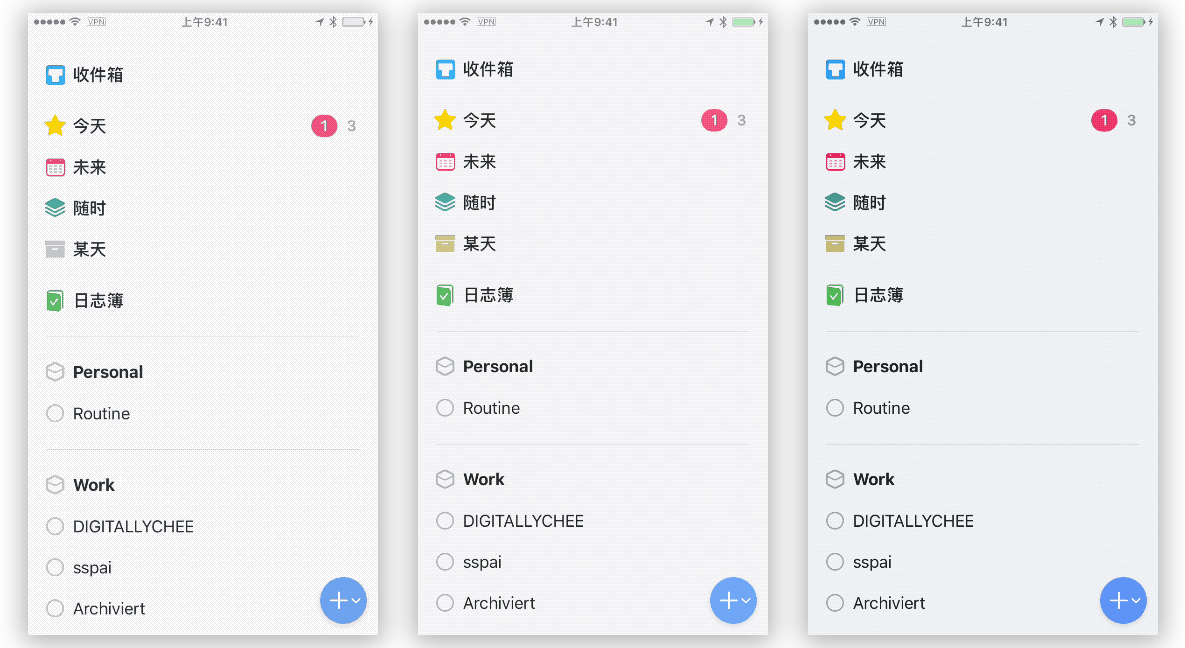Open the Archiviert project in left phone

109,609
